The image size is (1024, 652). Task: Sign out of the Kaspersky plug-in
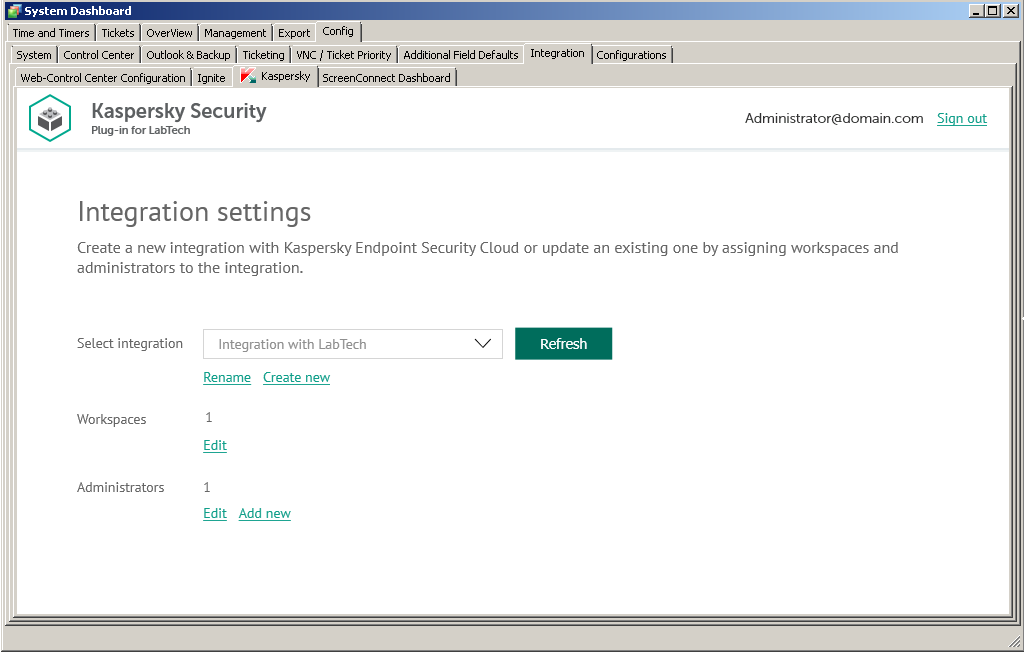click(961, 118)
